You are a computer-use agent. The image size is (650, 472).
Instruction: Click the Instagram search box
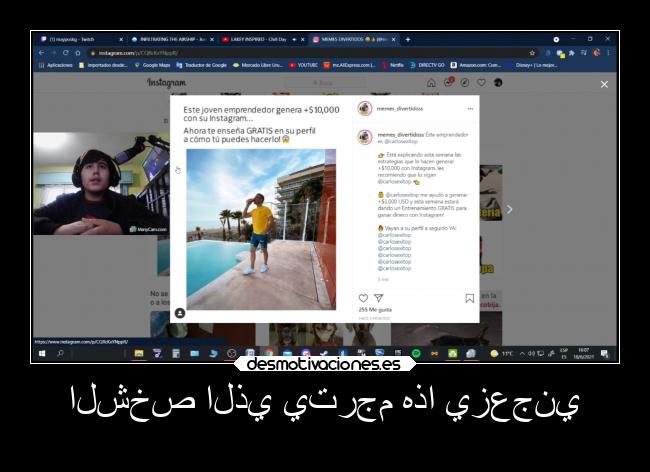(x=324, y=83)
